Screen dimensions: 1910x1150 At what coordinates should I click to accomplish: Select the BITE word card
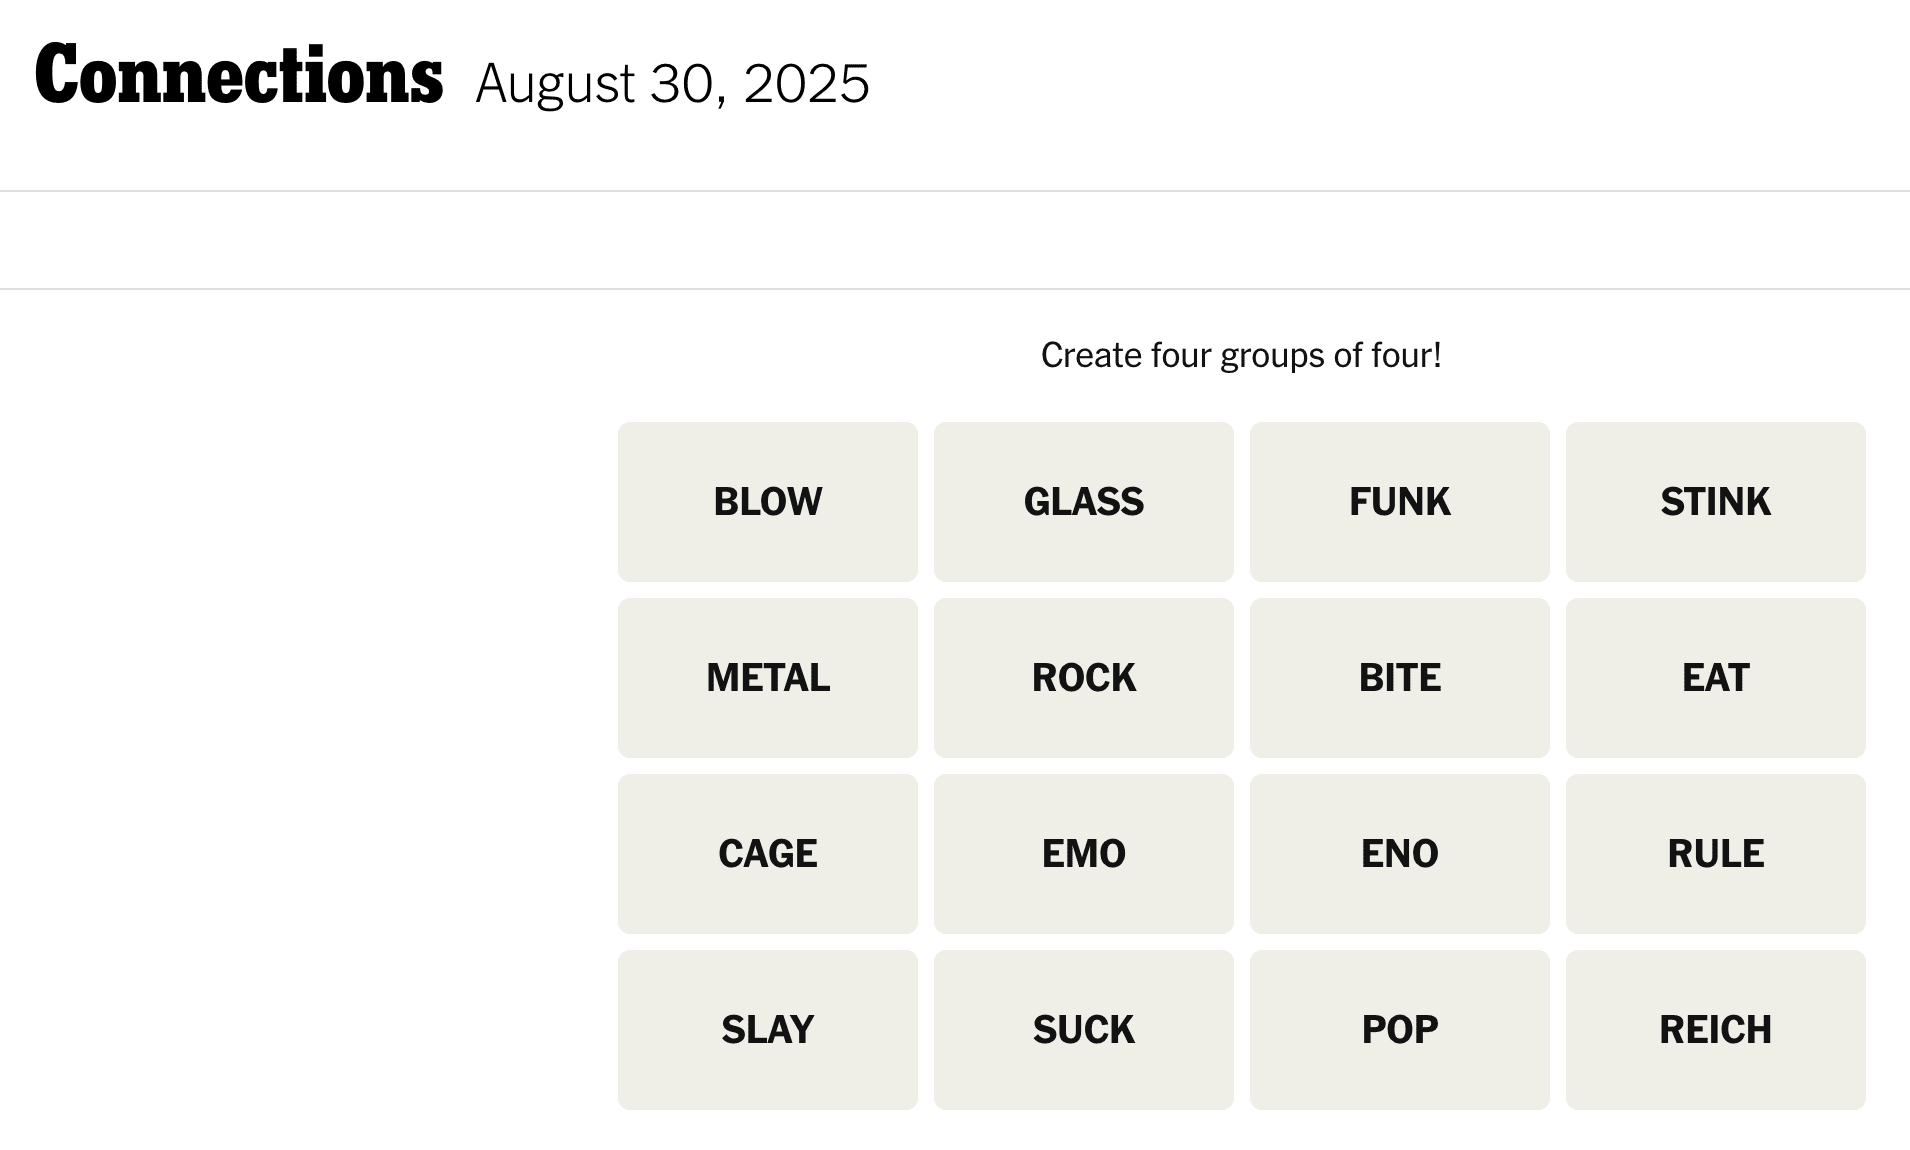point(1399,677)
